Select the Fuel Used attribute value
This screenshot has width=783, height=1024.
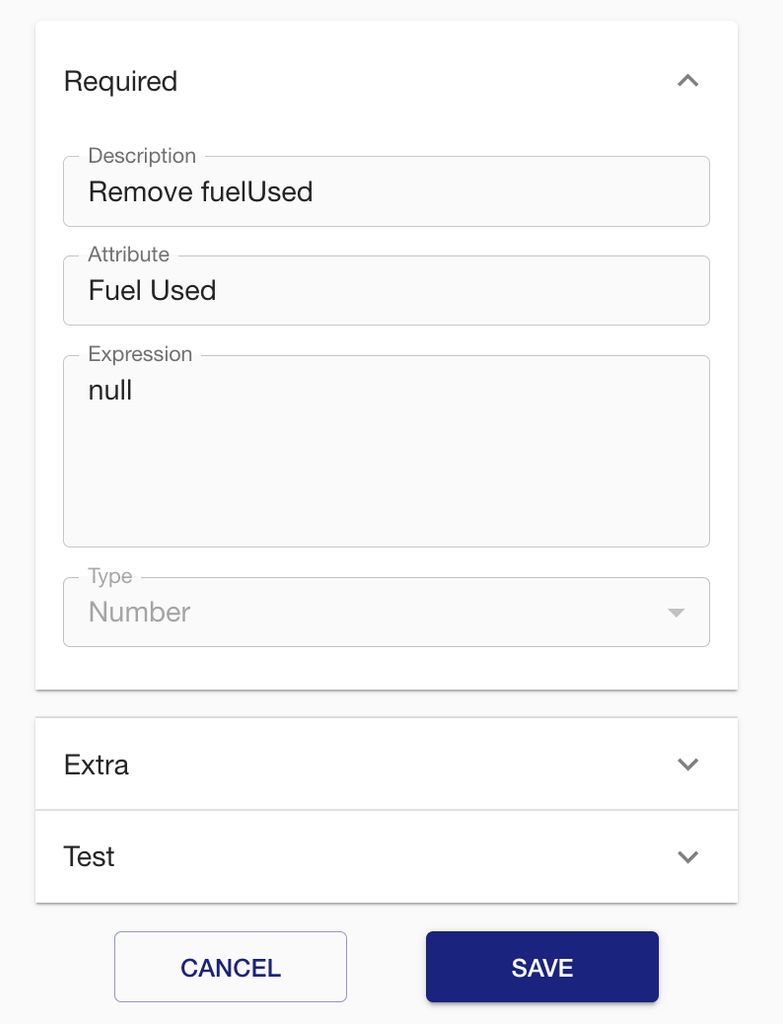150,290
